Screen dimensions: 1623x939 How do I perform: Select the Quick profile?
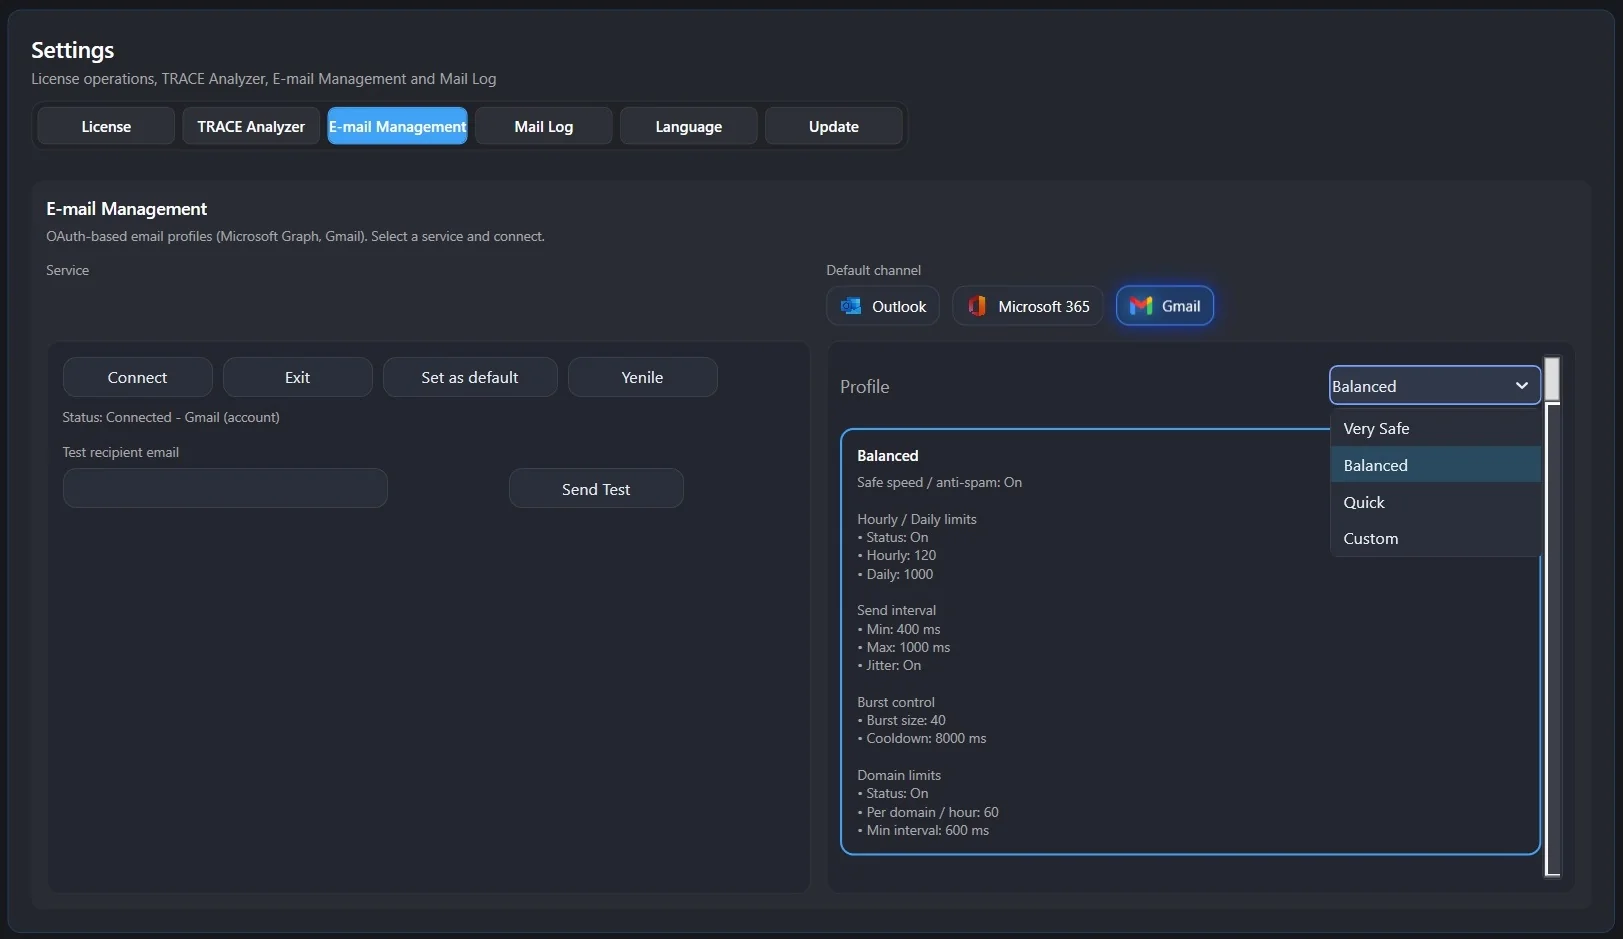point(1363,502)
